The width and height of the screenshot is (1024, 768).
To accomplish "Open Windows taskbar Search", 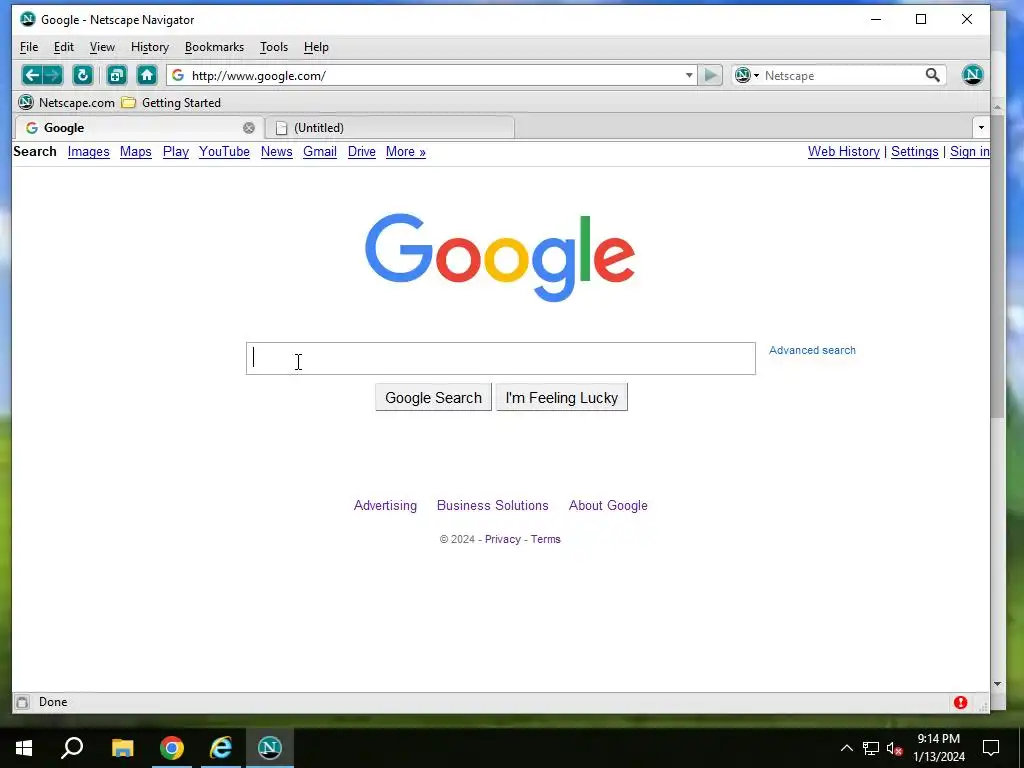I will click(72, 748).
